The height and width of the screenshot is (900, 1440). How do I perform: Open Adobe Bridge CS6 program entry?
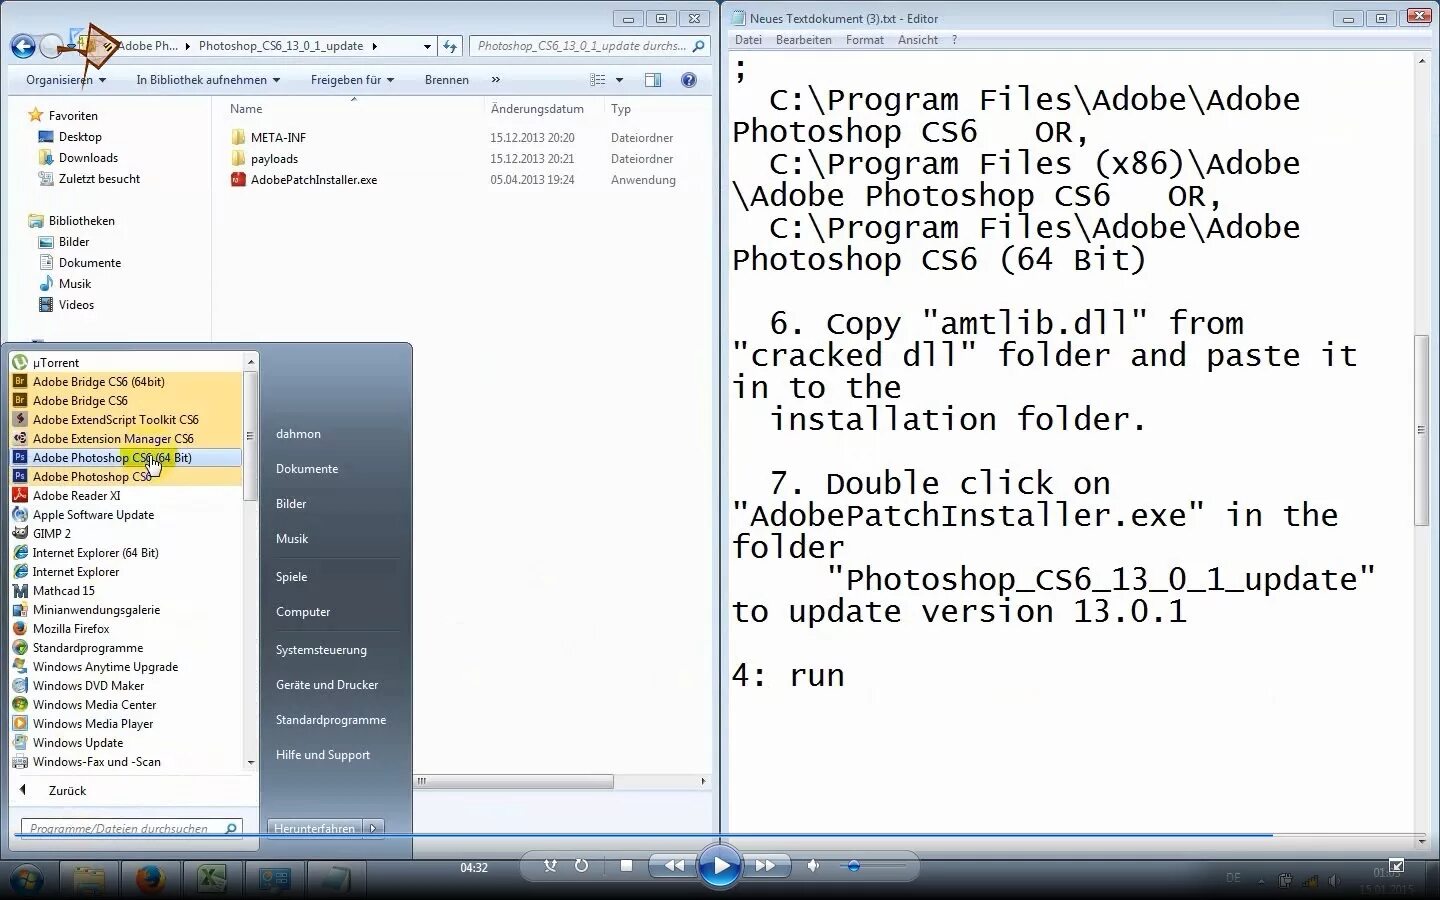tap(126, 401)
